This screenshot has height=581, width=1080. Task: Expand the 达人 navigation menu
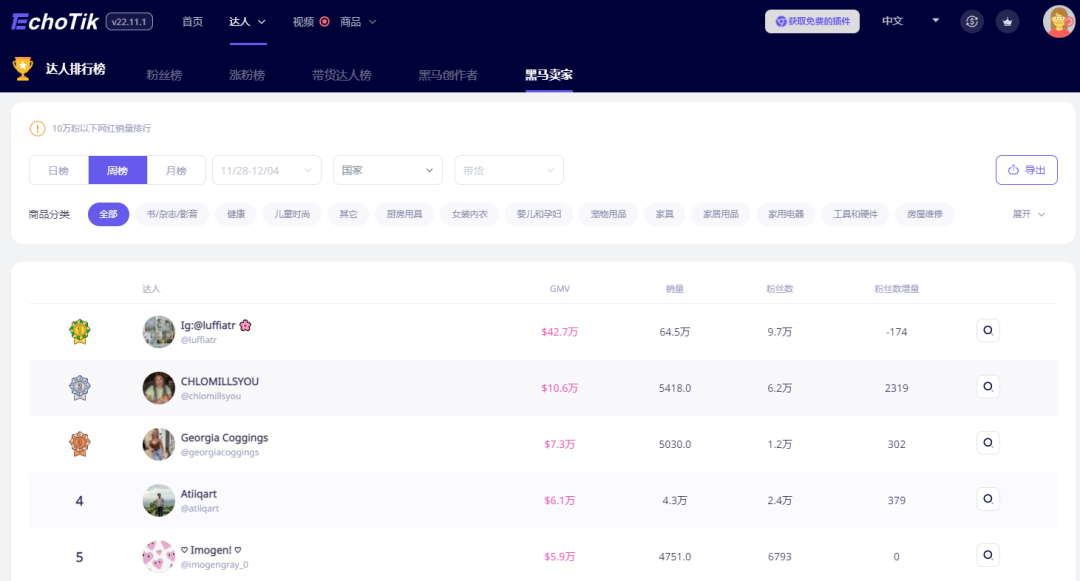[x=247, y=22]
